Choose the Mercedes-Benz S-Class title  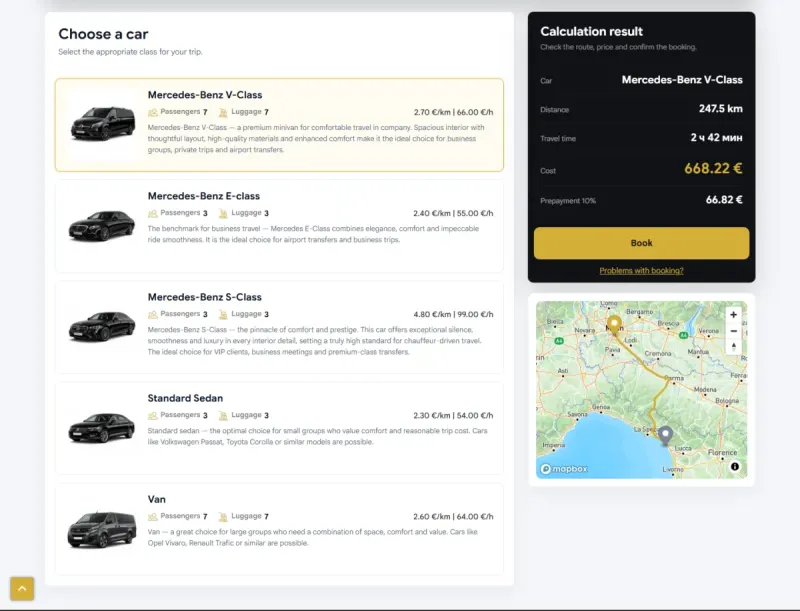[x=205, y=297]
